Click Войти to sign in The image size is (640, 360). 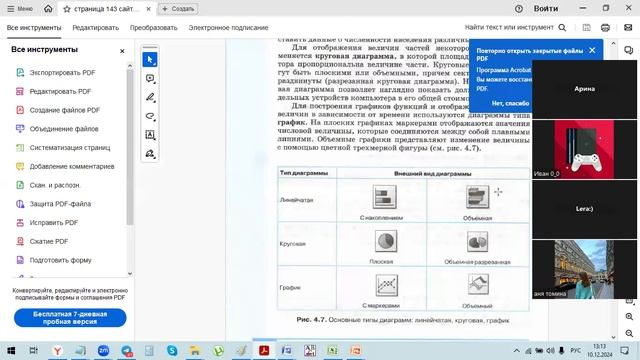tap(546, 9)
